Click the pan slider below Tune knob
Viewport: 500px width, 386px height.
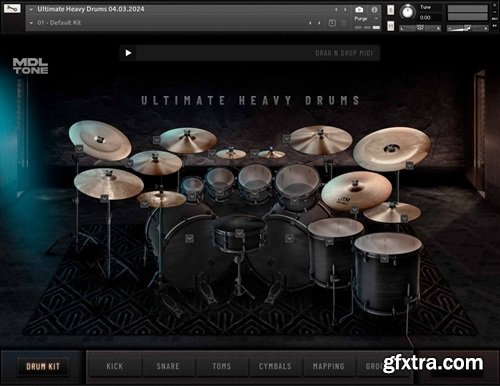pos(421,28)
